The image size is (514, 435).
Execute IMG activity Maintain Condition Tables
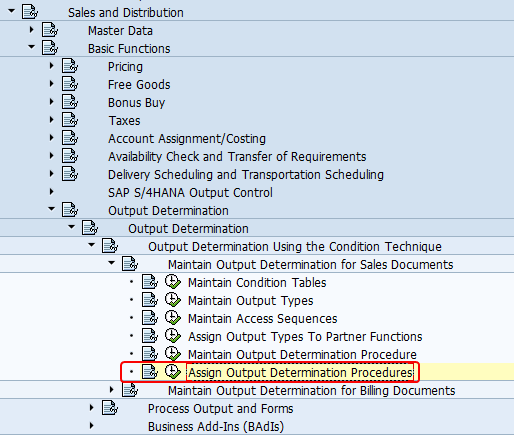[173, 282]
